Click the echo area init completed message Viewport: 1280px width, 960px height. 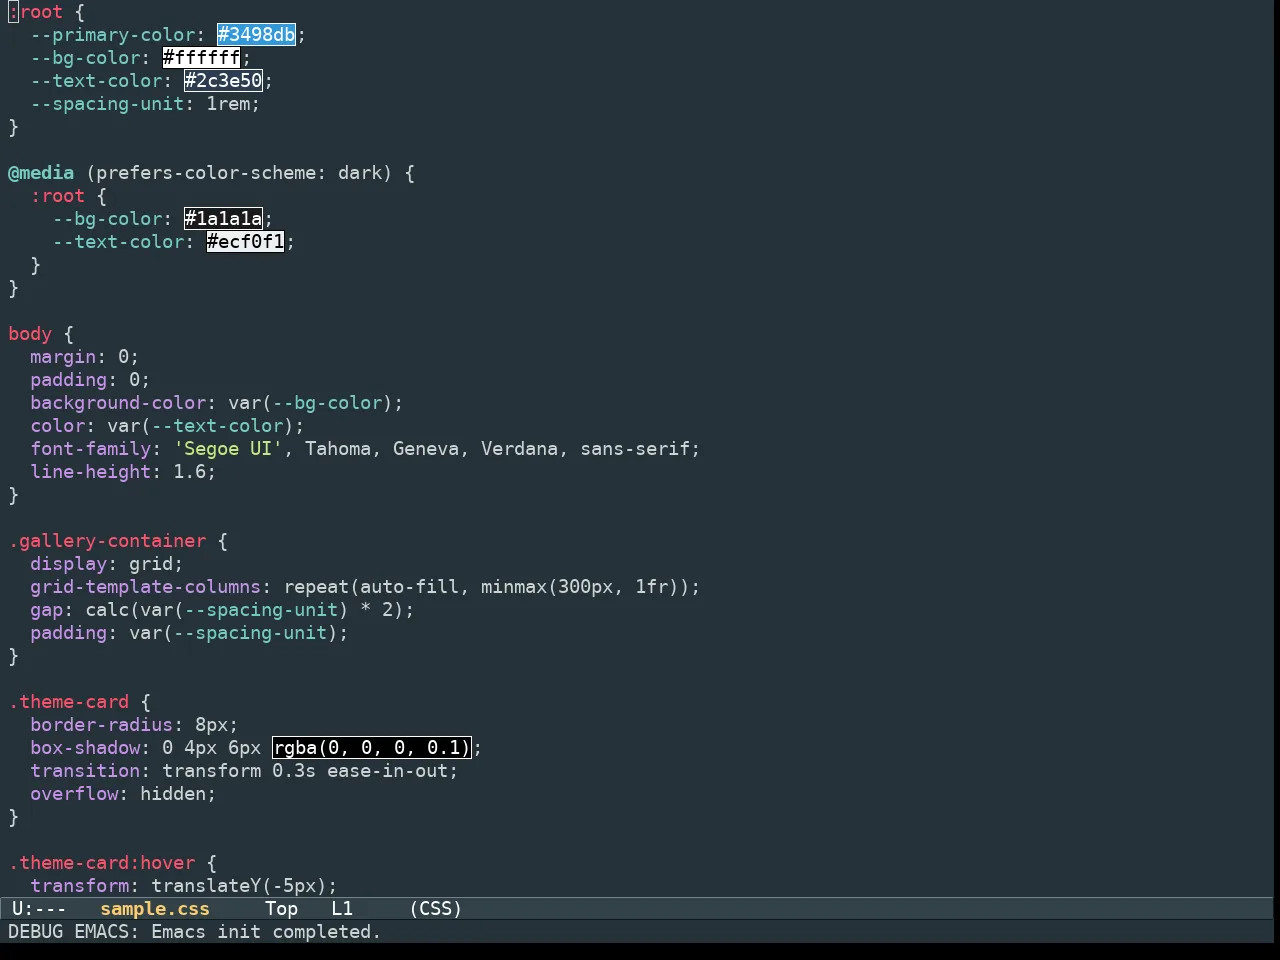pyautogui.click(x=195, y=932)
